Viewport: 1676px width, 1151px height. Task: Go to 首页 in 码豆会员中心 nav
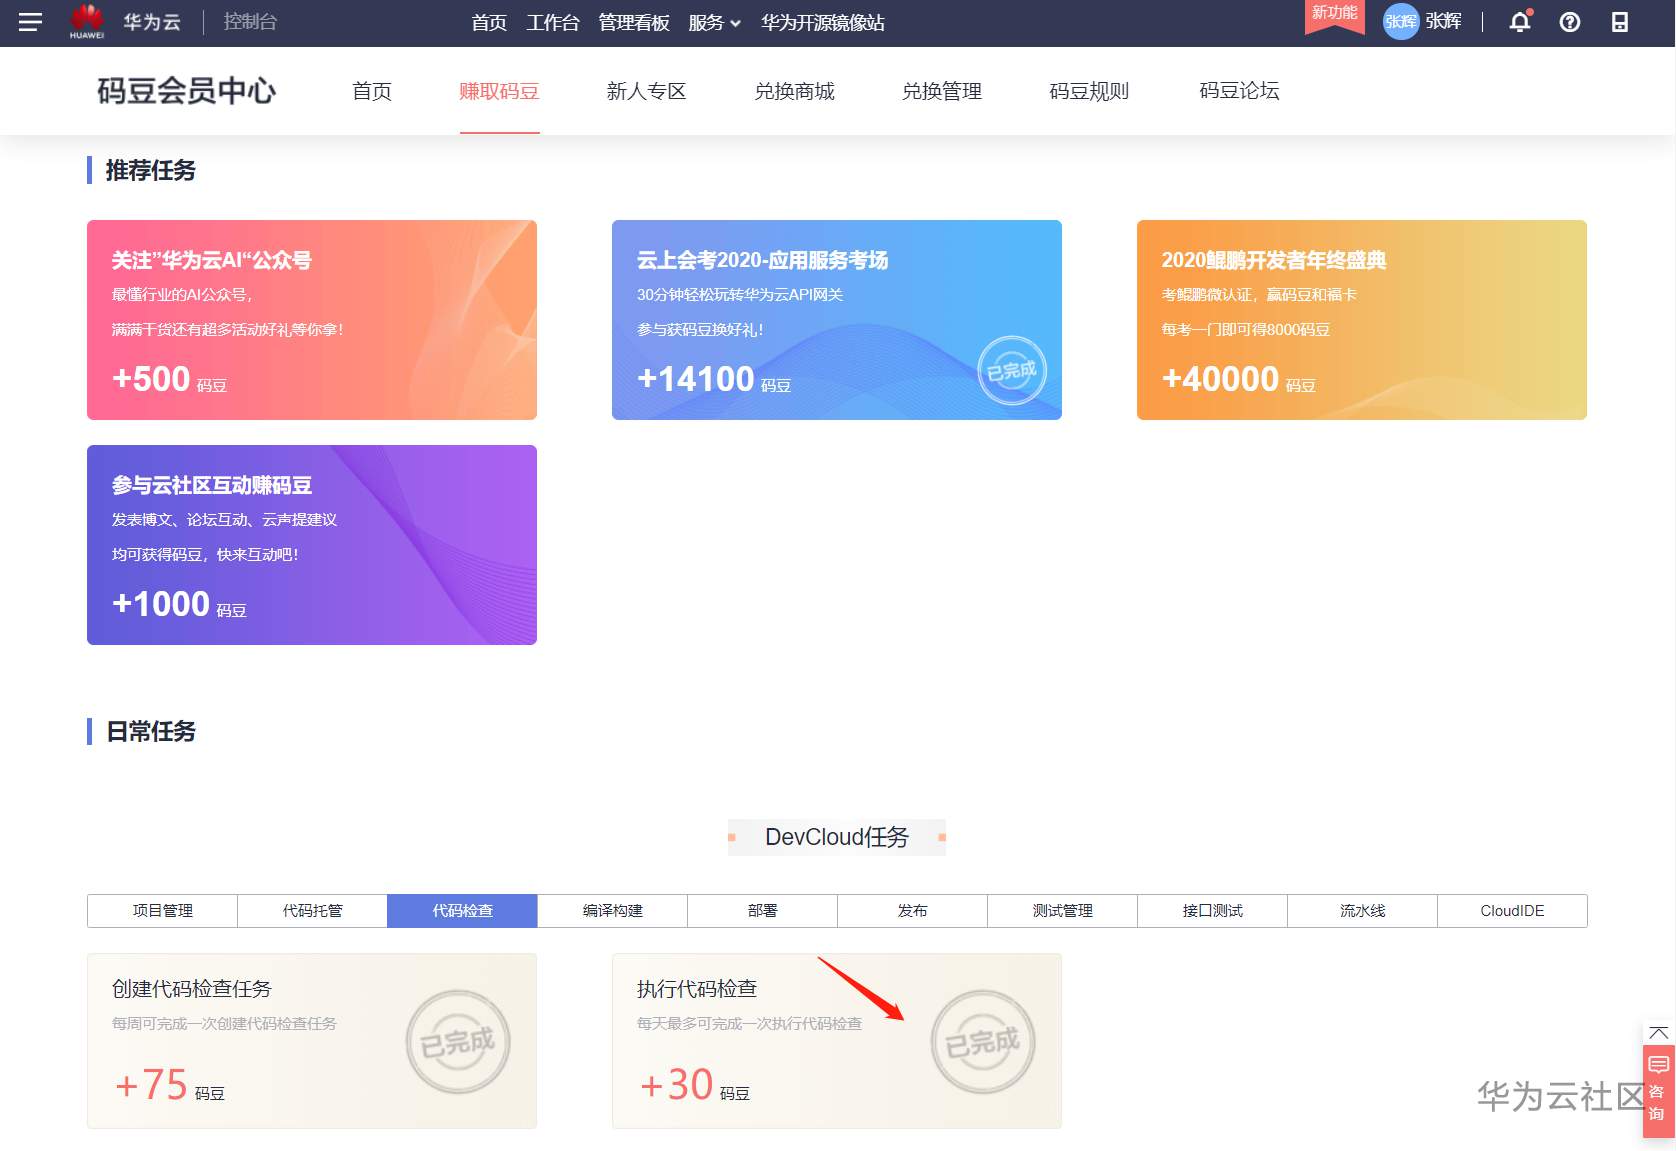pyautogui.click(x=372, y=91)
